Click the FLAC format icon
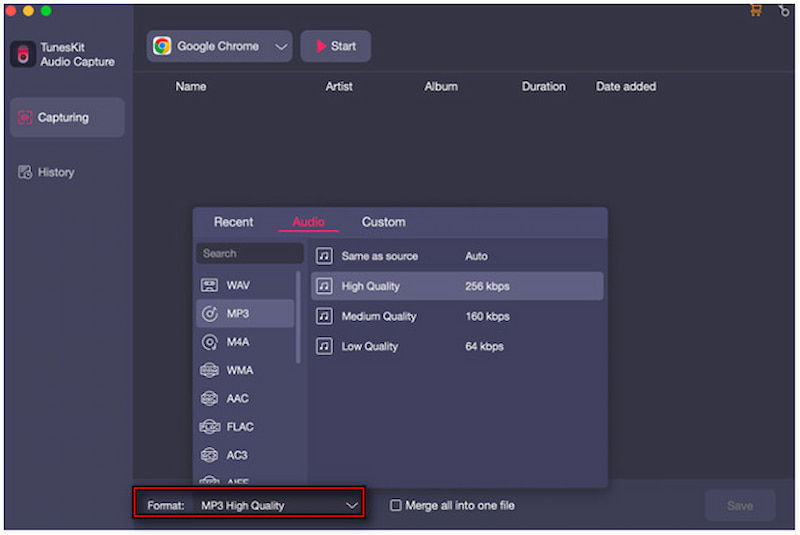The height and width of the screenshot is (535, 800). (x=210, y=427)
